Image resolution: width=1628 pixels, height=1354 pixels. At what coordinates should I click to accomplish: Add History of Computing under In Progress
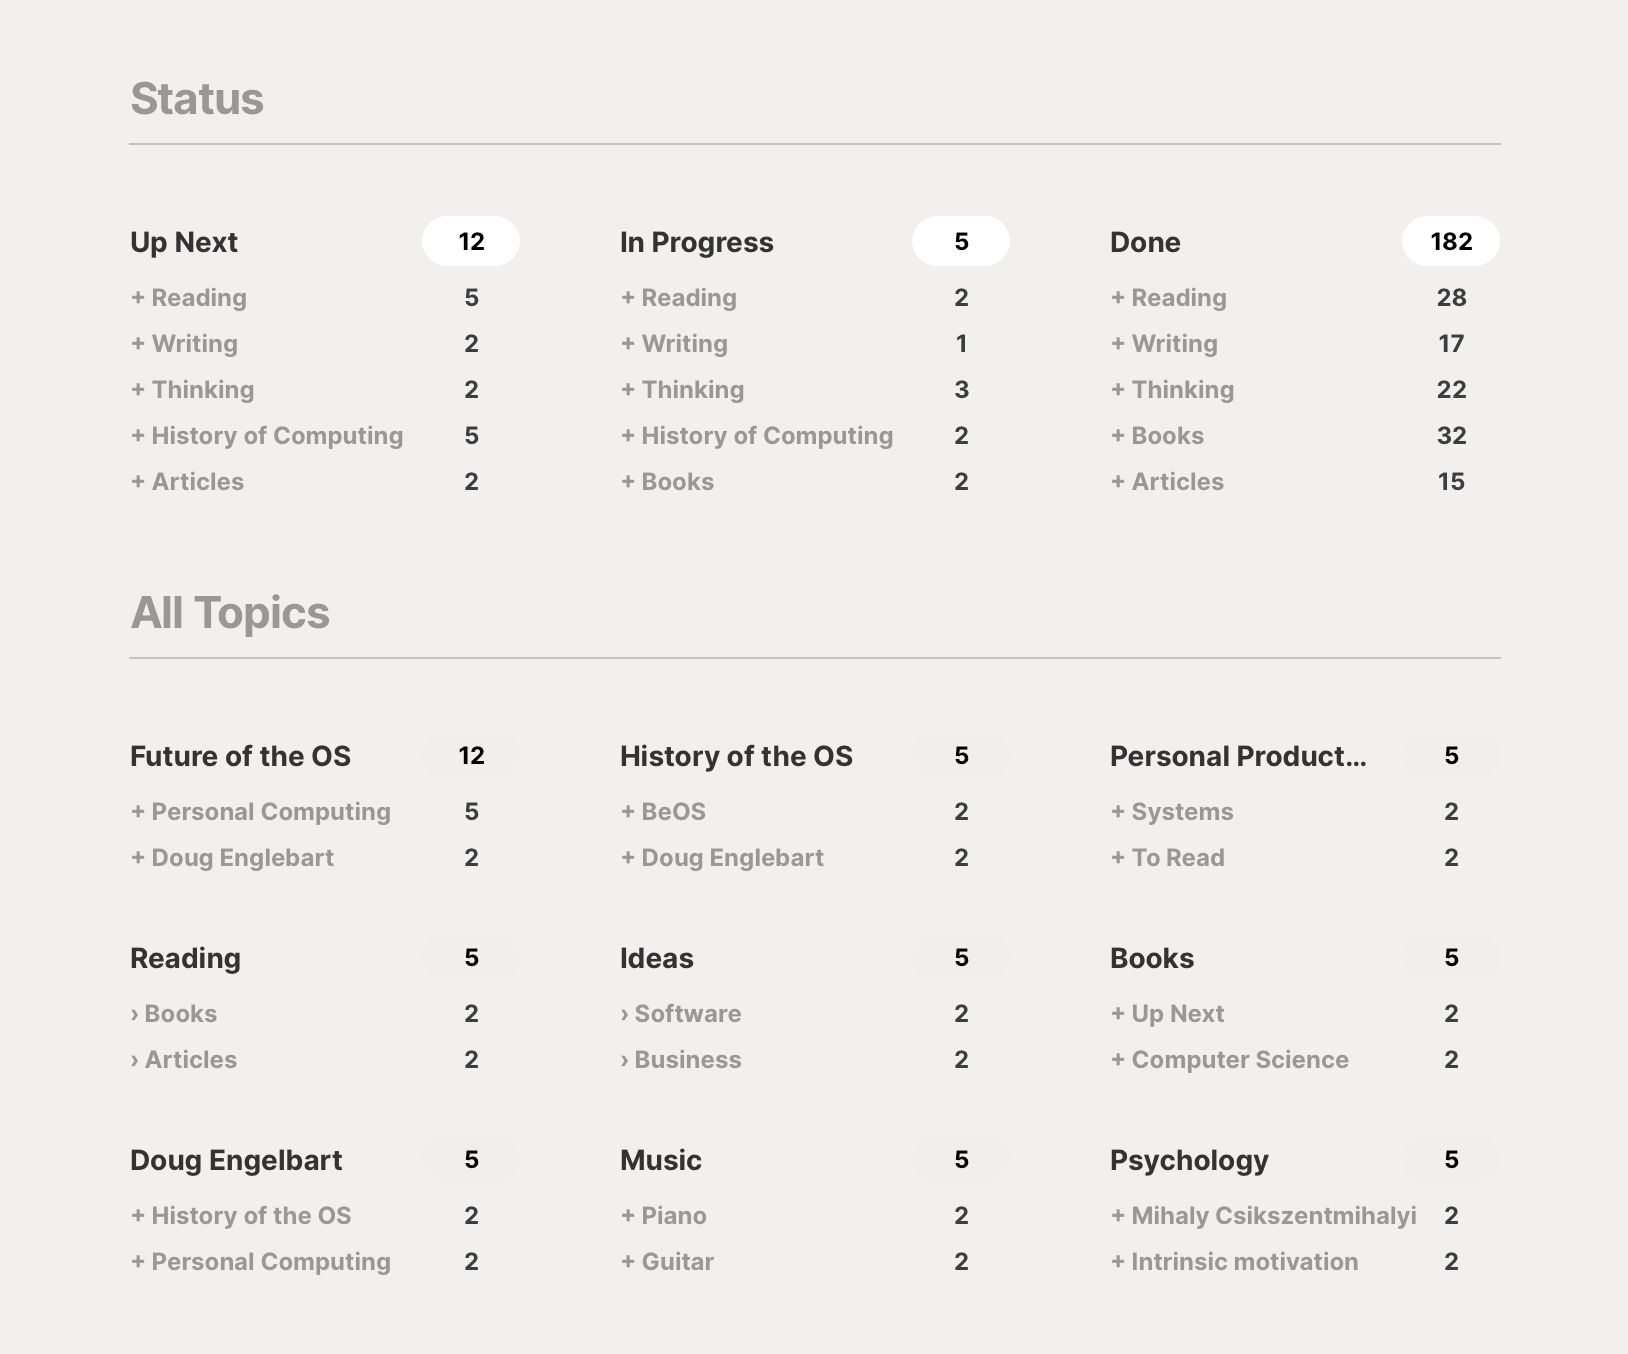pos(757,435)
